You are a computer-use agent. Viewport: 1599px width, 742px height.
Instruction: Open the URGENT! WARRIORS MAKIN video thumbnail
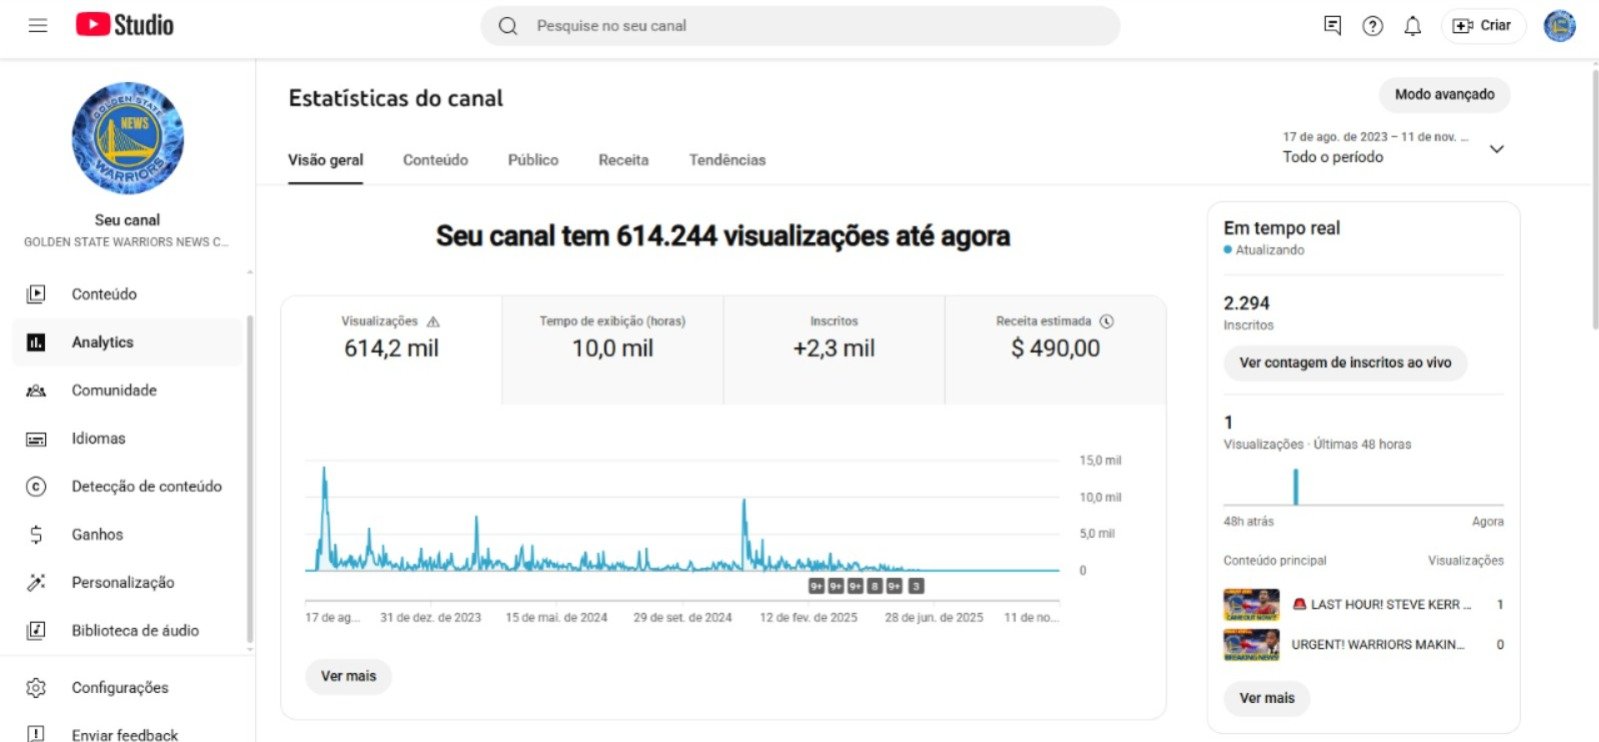click(1251, 645)
